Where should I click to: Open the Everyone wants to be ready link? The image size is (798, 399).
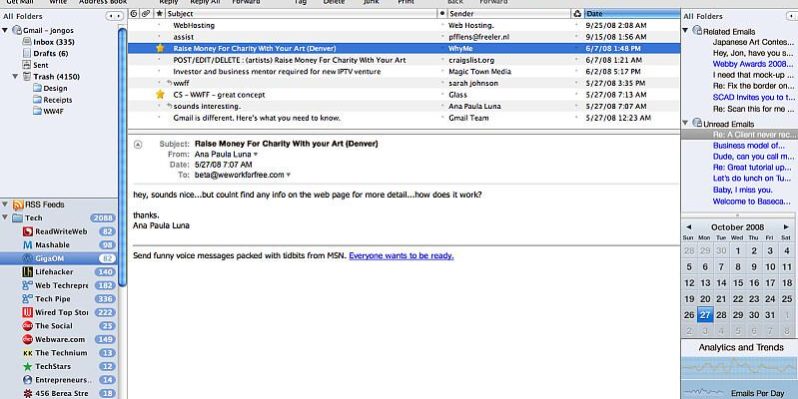pyautogui.click(x=401, y=255)
